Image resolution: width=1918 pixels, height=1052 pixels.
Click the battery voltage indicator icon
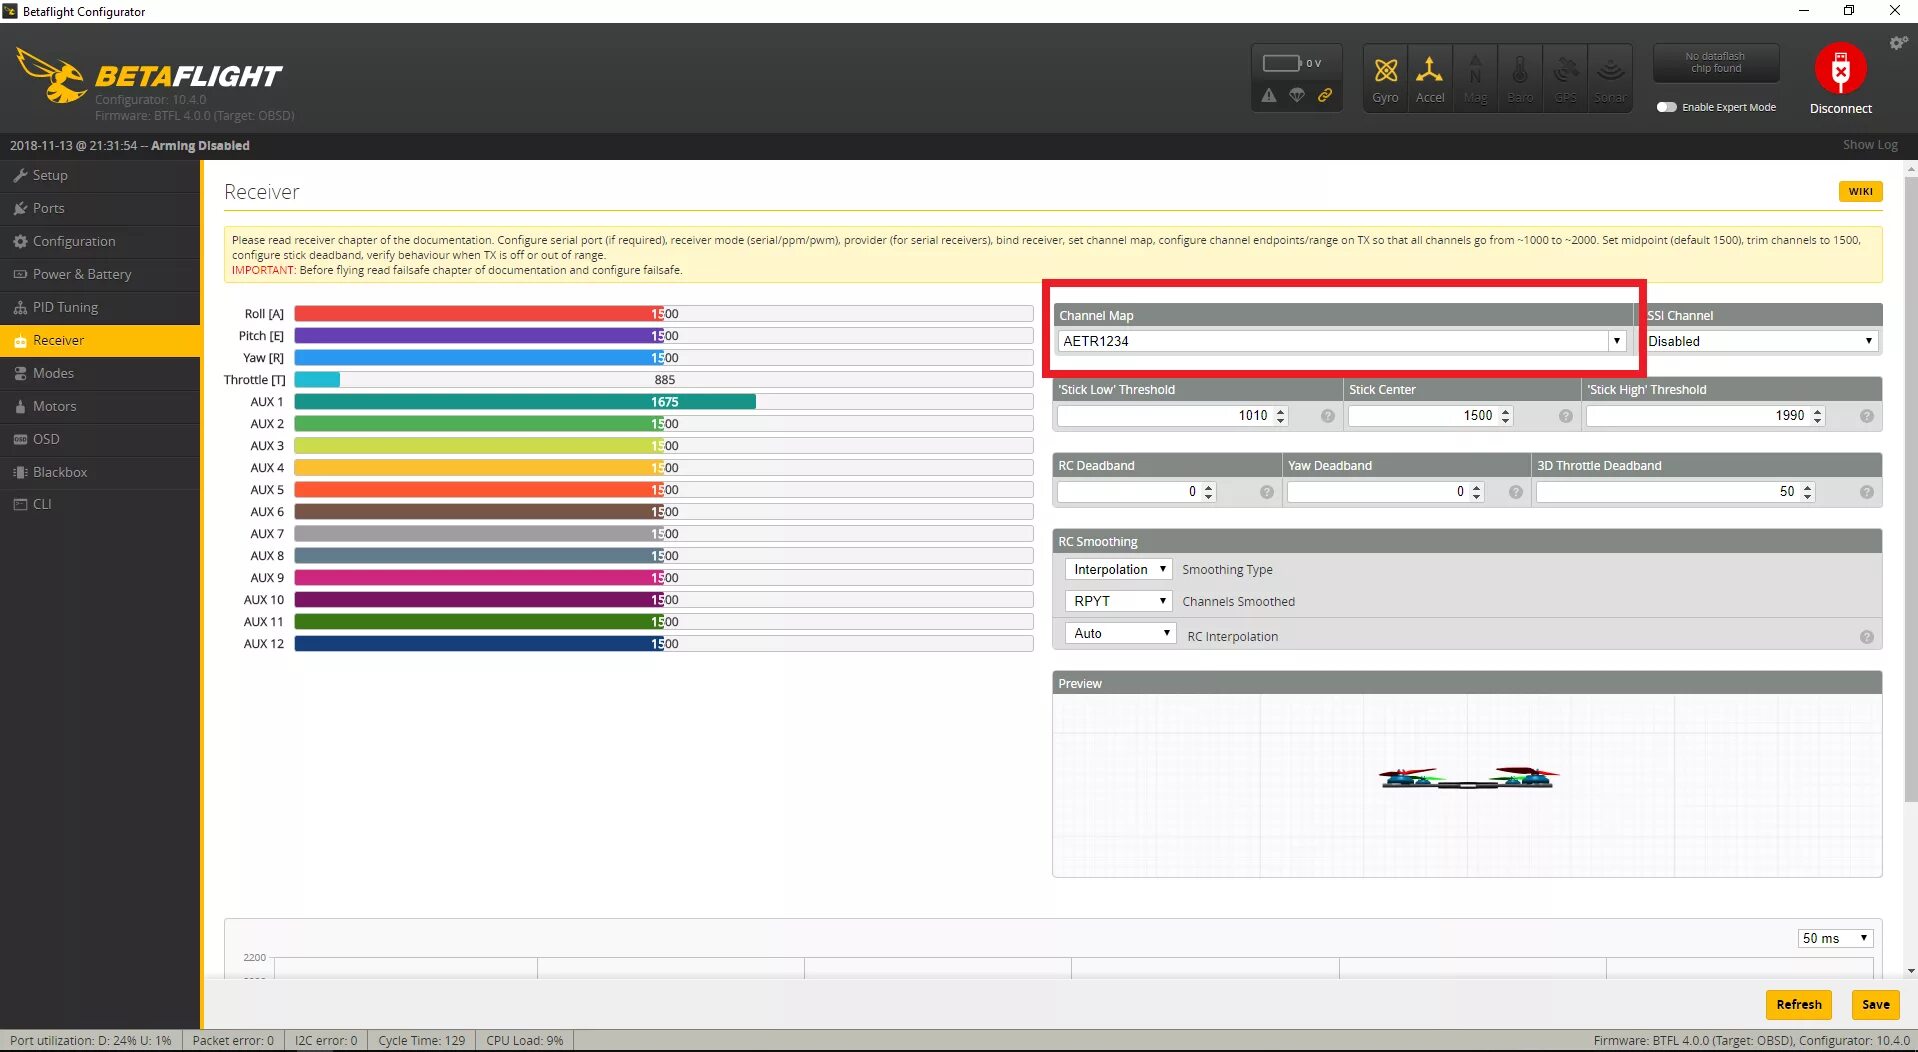(x=1282, y=63)
